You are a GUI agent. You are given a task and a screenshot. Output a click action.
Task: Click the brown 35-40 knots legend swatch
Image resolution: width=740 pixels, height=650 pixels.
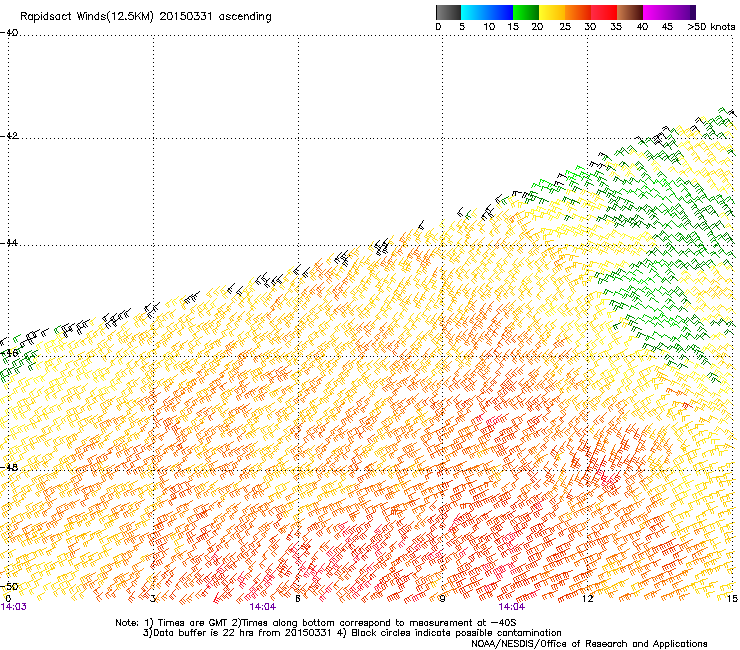point(630,12)
